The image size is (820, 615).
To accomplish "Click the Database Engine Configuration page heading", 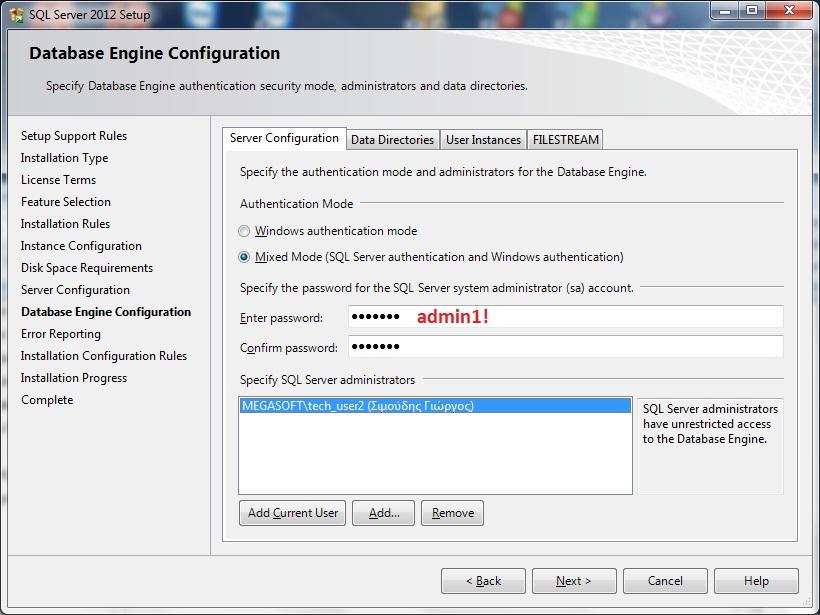I will pyautogui.click(x=155, y=53).
